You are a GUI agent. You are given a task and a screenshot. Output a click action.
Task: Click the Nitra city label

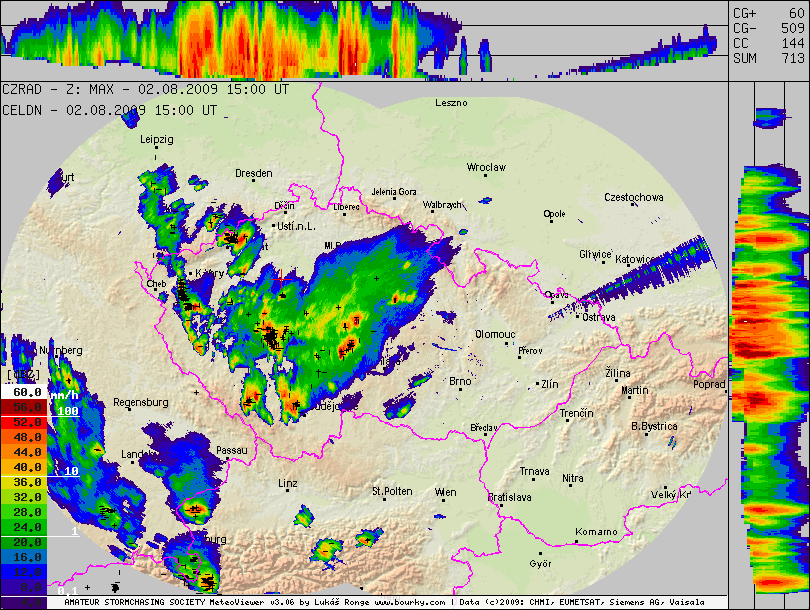(573, 478)
